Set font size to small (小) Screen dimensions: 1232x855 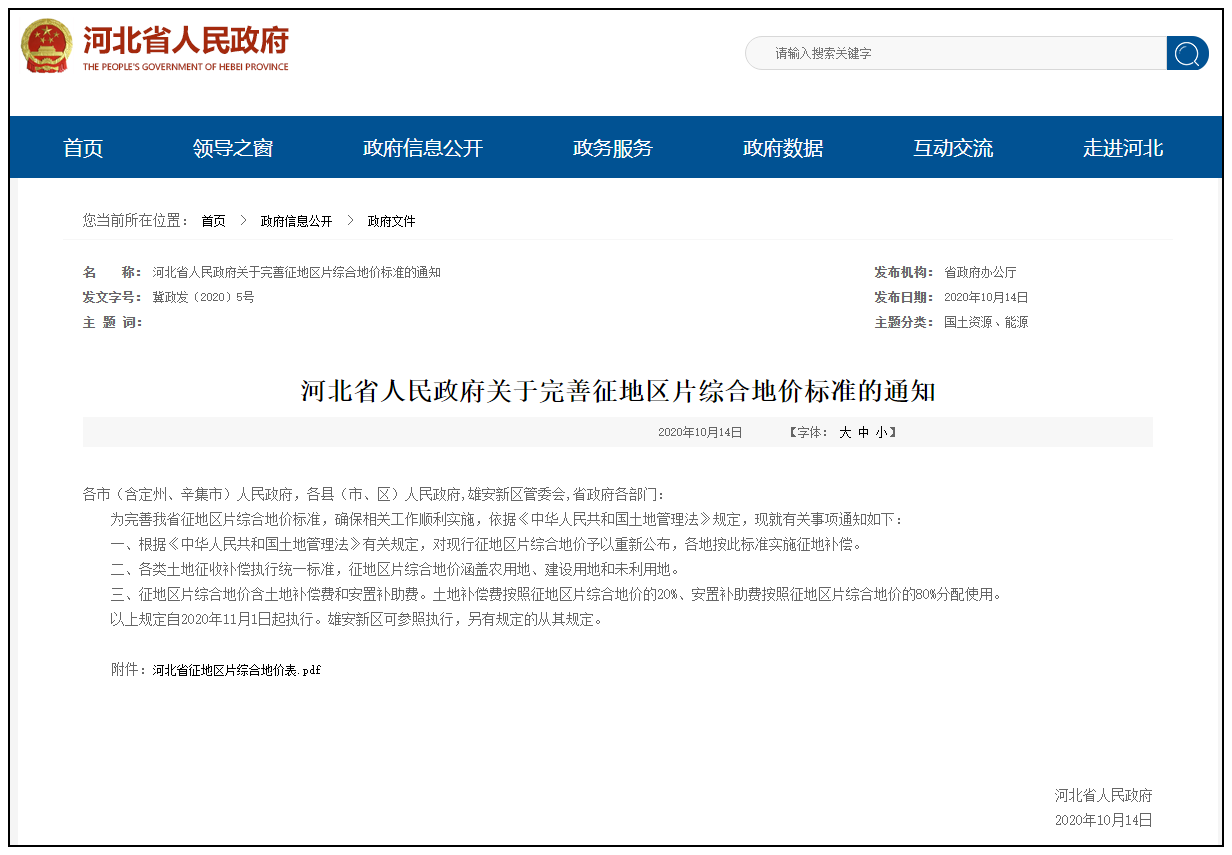click(x=881, y=432)
